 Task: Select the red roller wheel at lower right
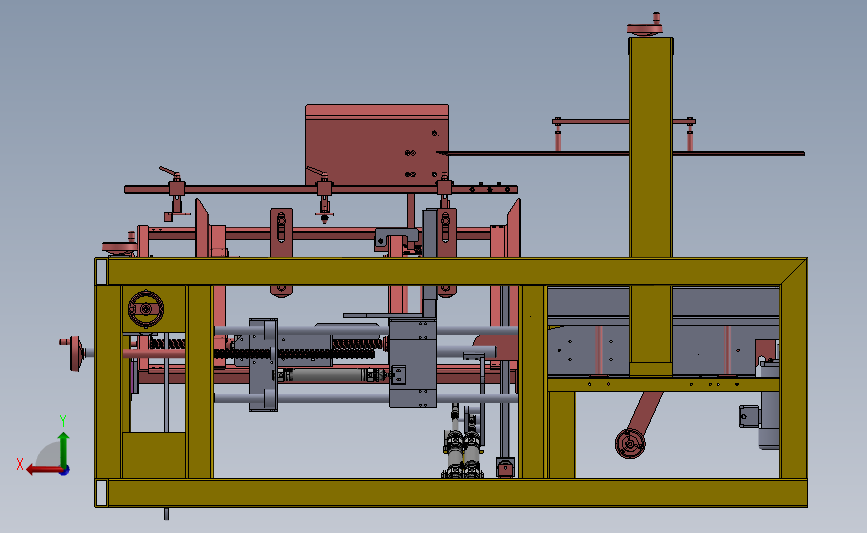point(630,443)
